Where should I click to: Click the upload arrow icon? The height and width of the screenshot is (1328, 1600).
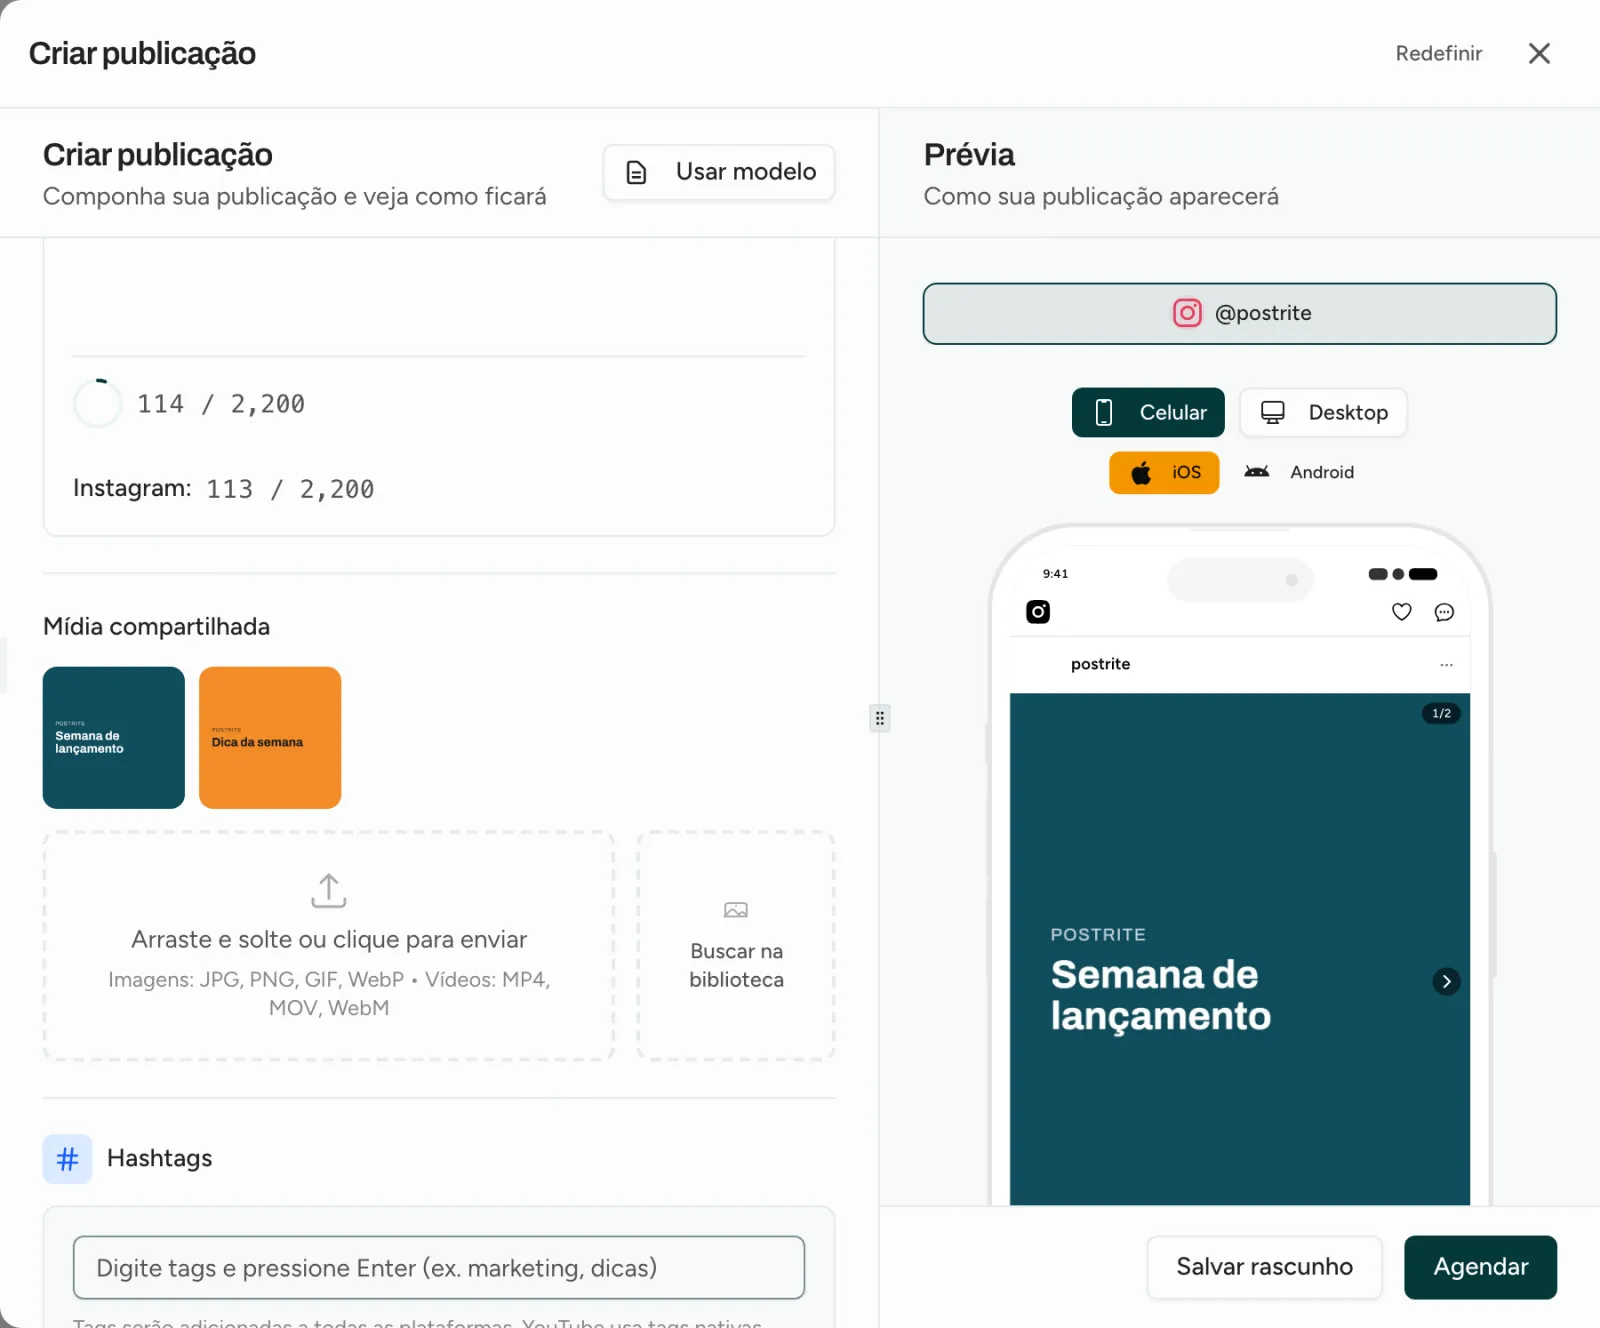click(329, 891)
